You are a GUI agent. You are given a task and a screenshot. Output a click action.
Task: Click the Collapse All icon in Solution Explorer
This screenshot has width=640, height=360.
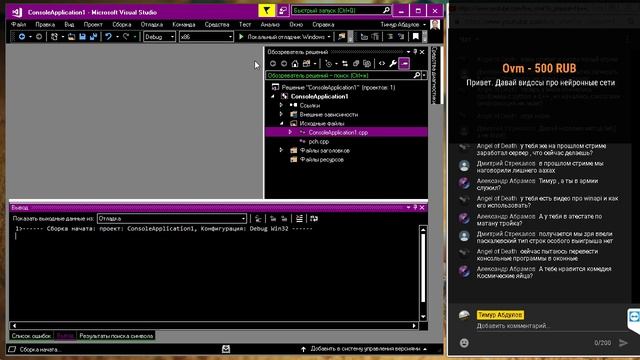(356, 64)
